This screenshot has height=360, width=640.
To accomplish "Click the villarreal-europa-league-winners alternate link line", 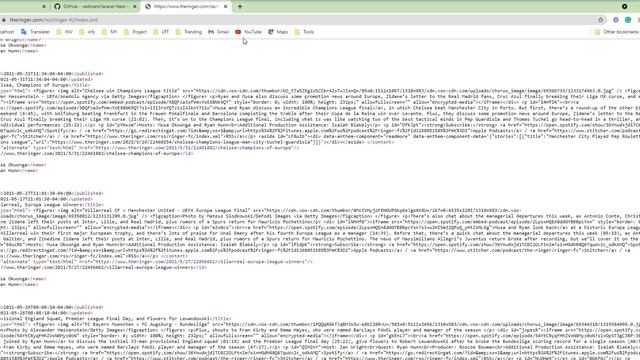I will [156, 262].
